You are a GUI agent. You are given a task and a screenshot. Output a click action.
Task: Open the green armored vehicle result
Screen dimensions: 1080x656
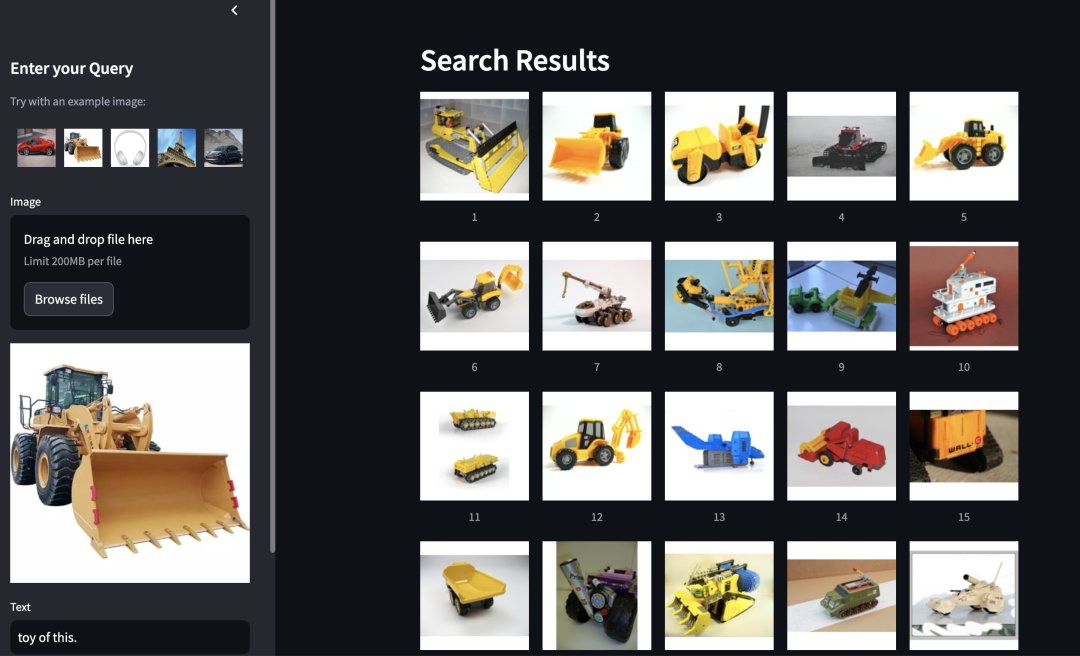(842, 595)
